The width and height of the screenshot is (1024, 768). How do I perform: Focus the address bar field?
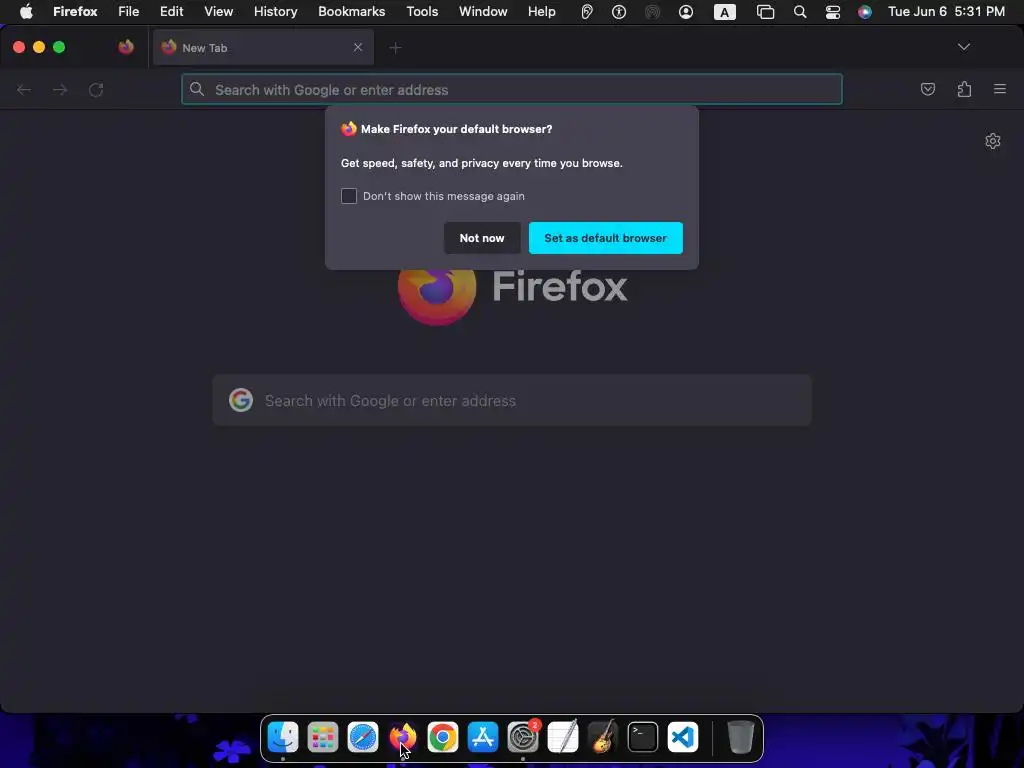point(511,89)
